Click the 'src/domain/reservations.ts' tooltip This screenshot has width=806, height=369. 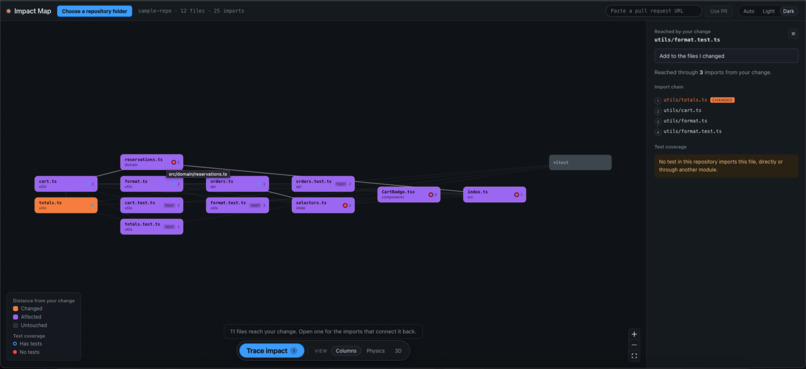tap(198, 174)
